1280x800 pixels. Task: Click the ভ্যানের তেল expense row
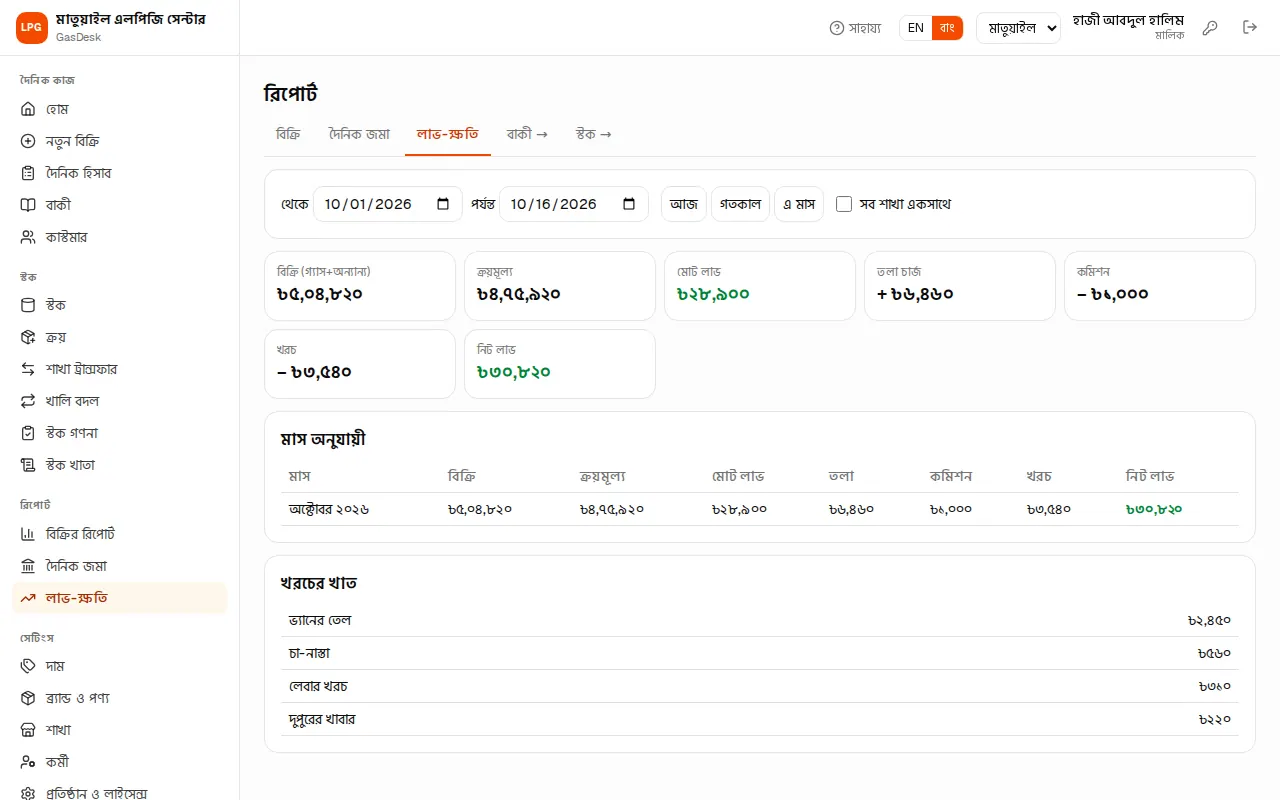760,620
